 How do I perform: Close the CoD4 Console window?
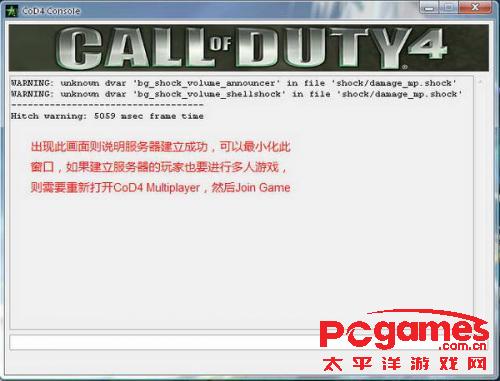coord(475,7)
